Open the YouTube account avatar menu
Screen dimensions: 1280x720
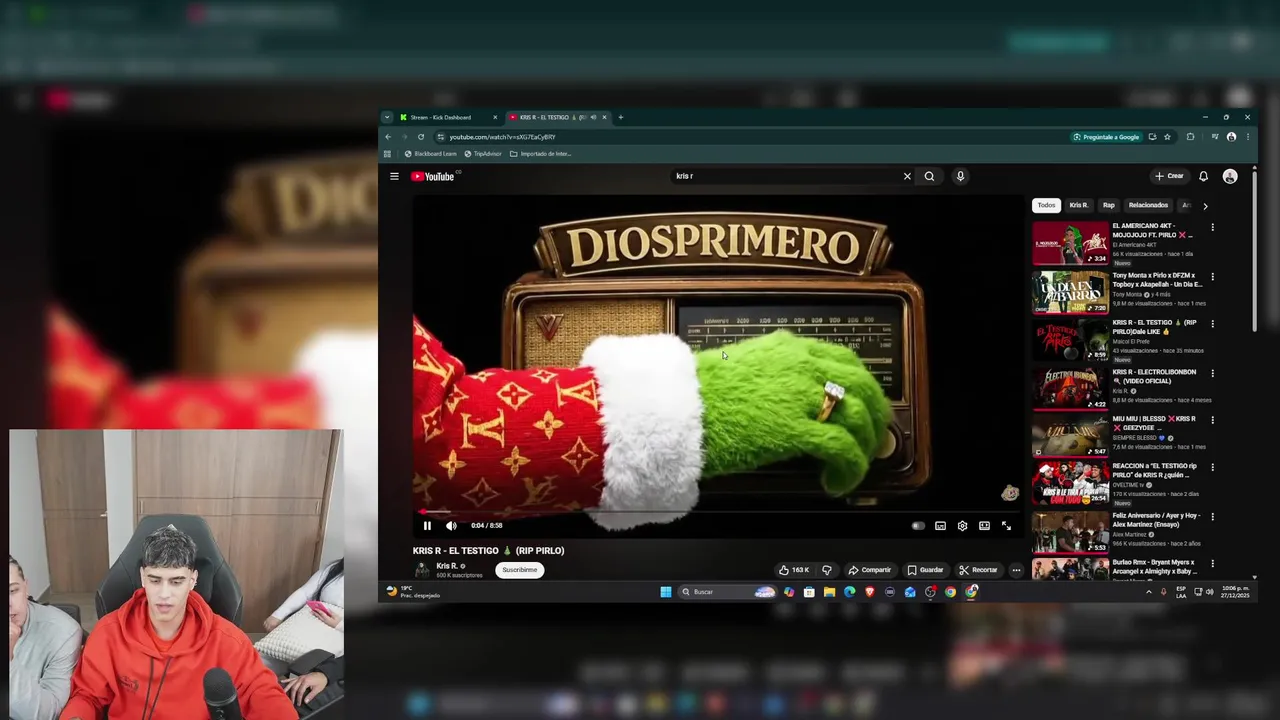[1230, 176]
